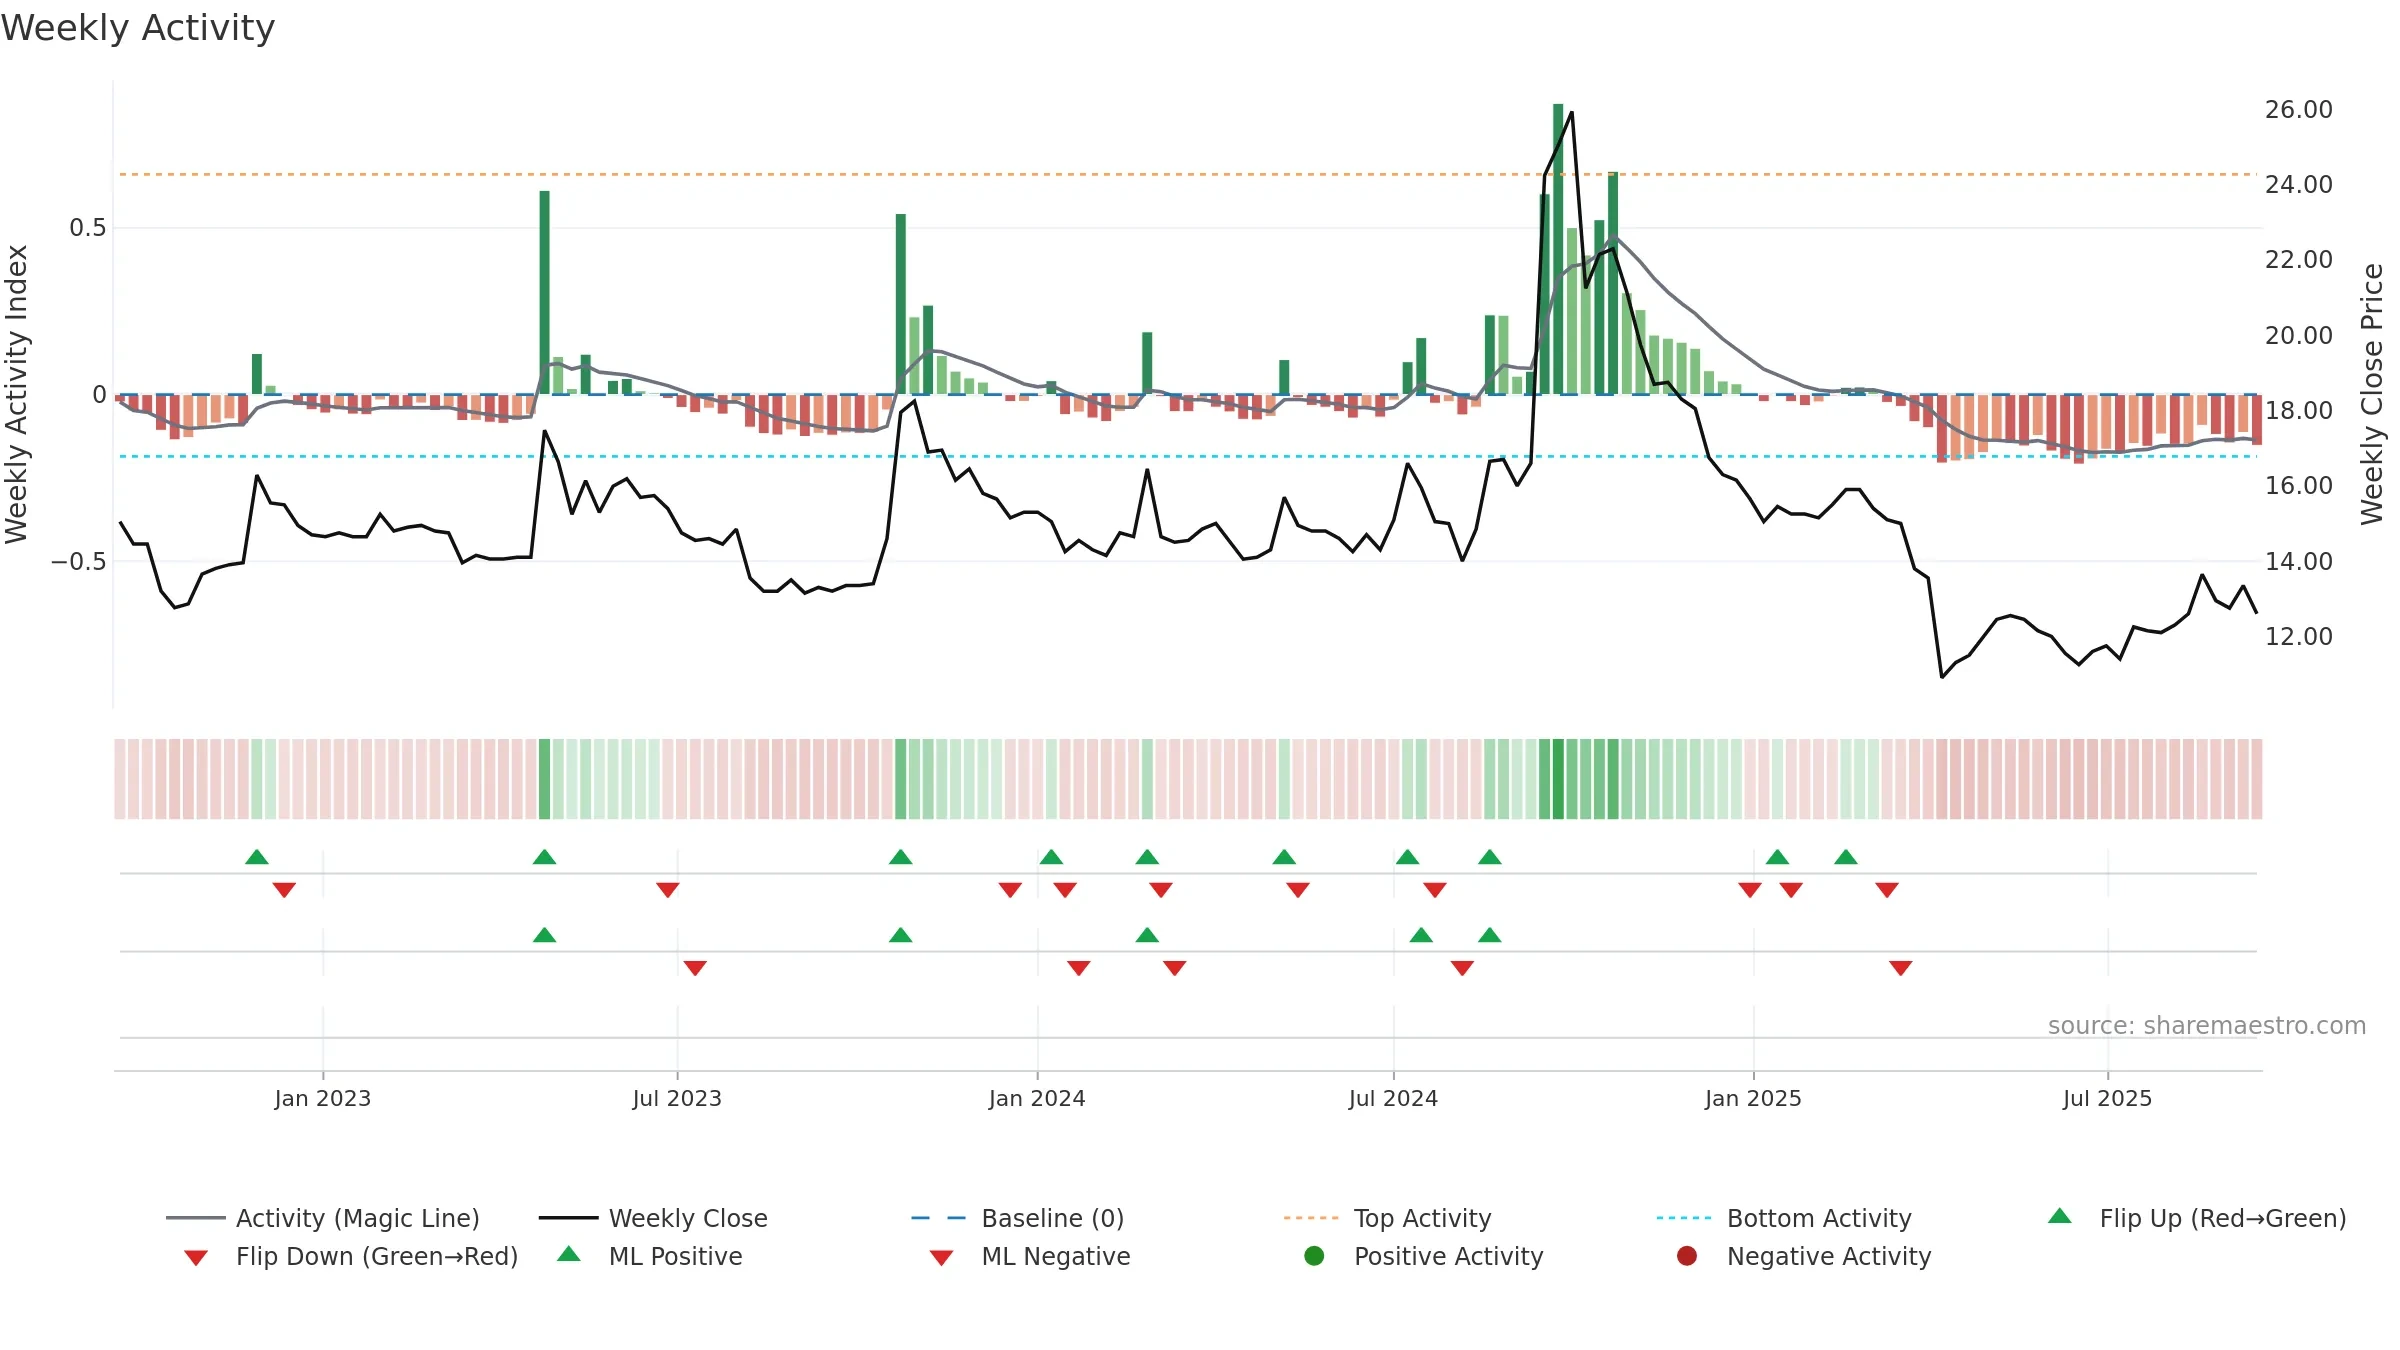Toggle Weekly Close legend entry
The image size is (2400, 1350).
tap(653, 1218)
